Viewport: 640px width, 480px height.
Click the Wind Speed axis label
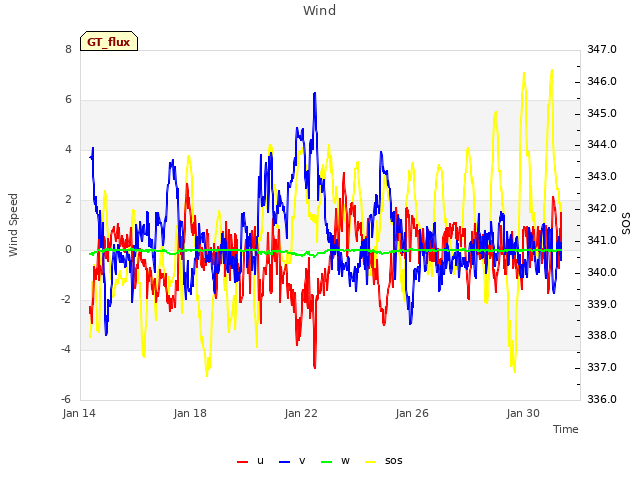point(13,225)
